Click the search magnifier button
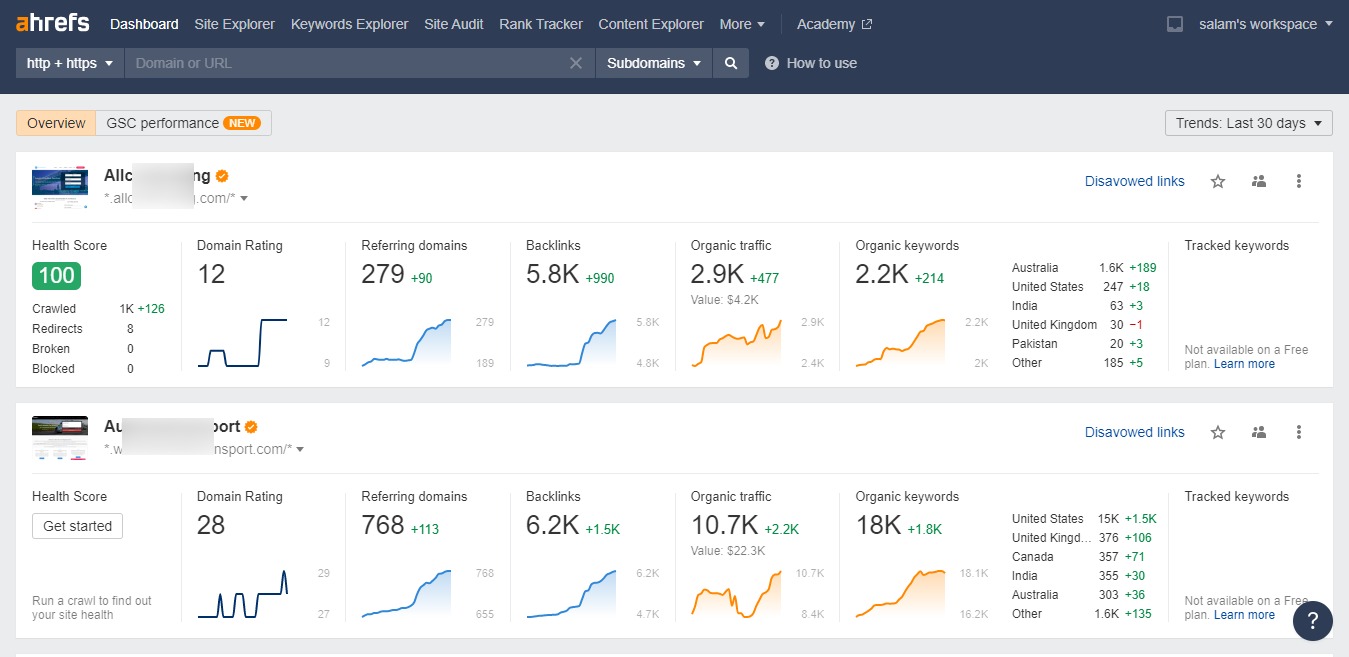This screenshot has width=1349, height=657. tap(731, 63)
